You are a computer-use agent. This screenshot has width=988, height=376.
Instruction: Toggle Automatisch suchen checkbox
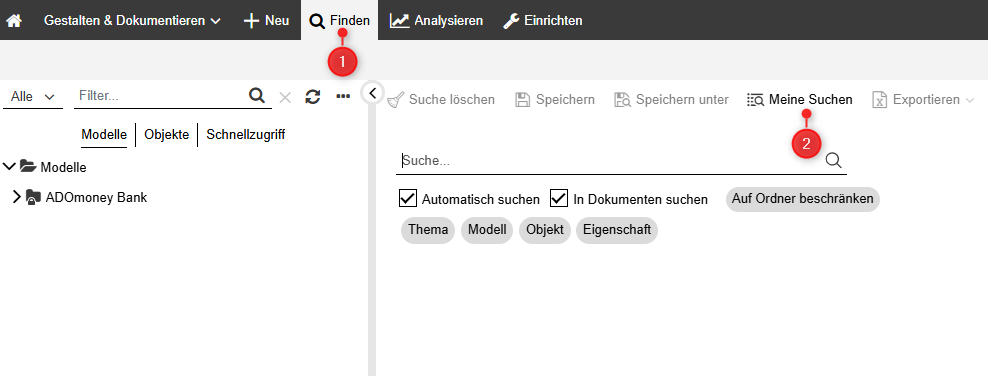[x=408, y=198]
